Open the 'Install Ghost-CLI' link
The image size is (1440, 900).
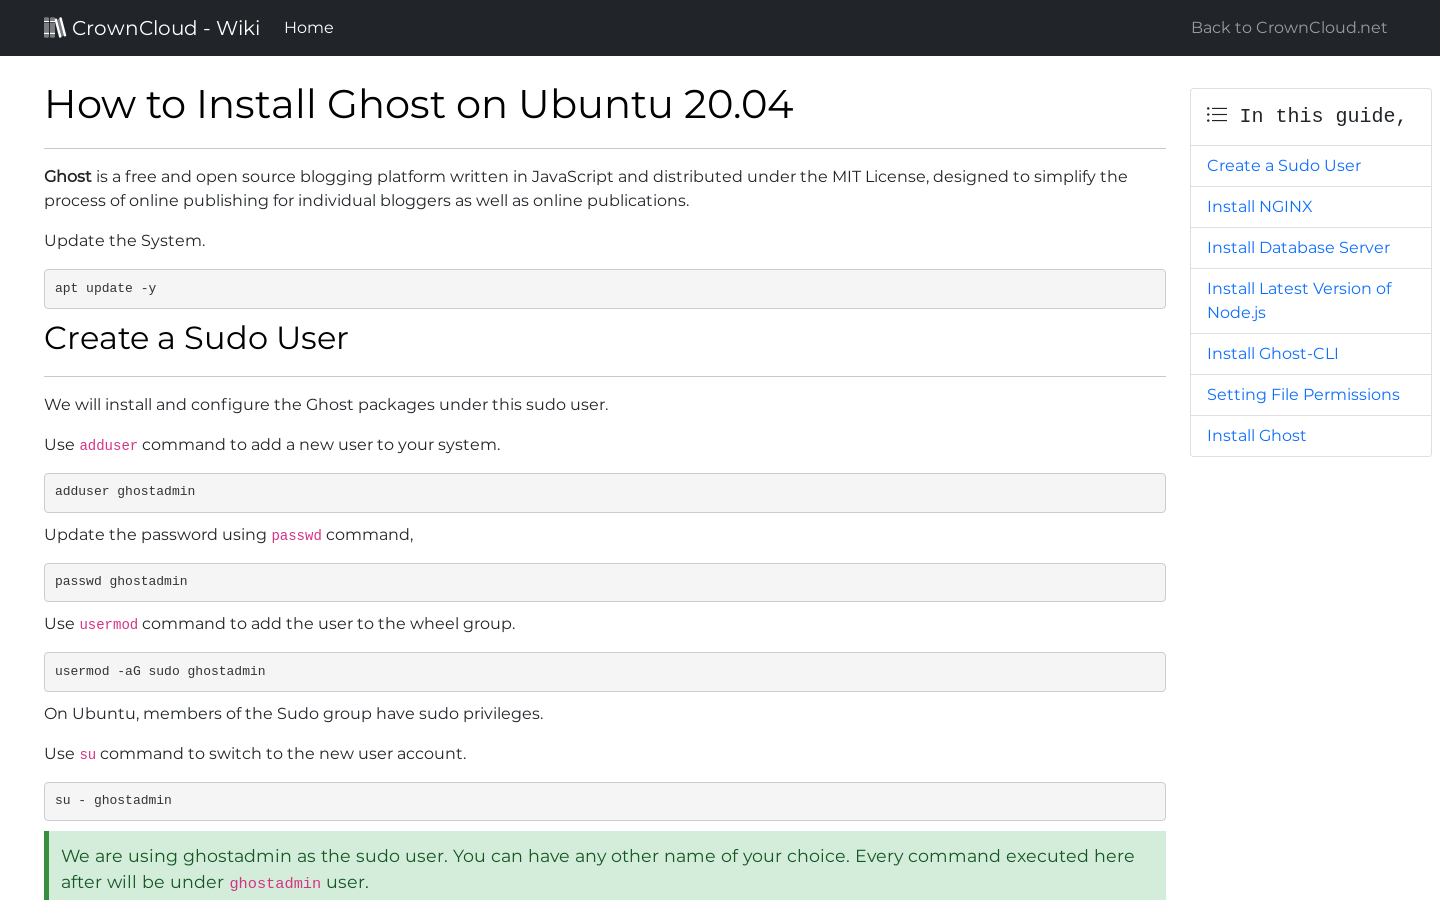(x=1272, y=353)
